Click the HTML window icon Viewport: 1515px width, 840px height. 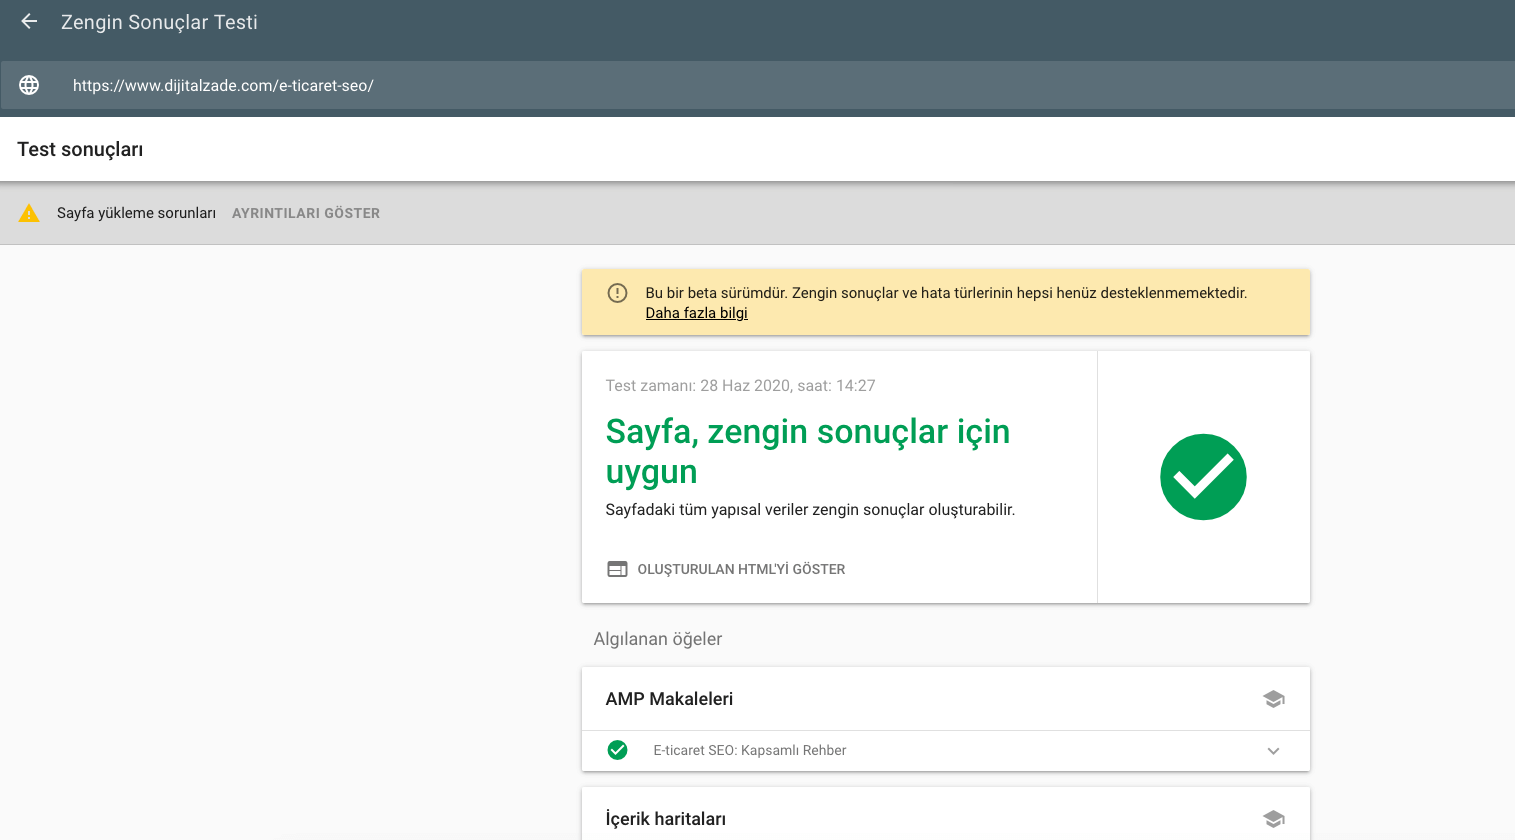pyautogui.click(x=617, y=569)
